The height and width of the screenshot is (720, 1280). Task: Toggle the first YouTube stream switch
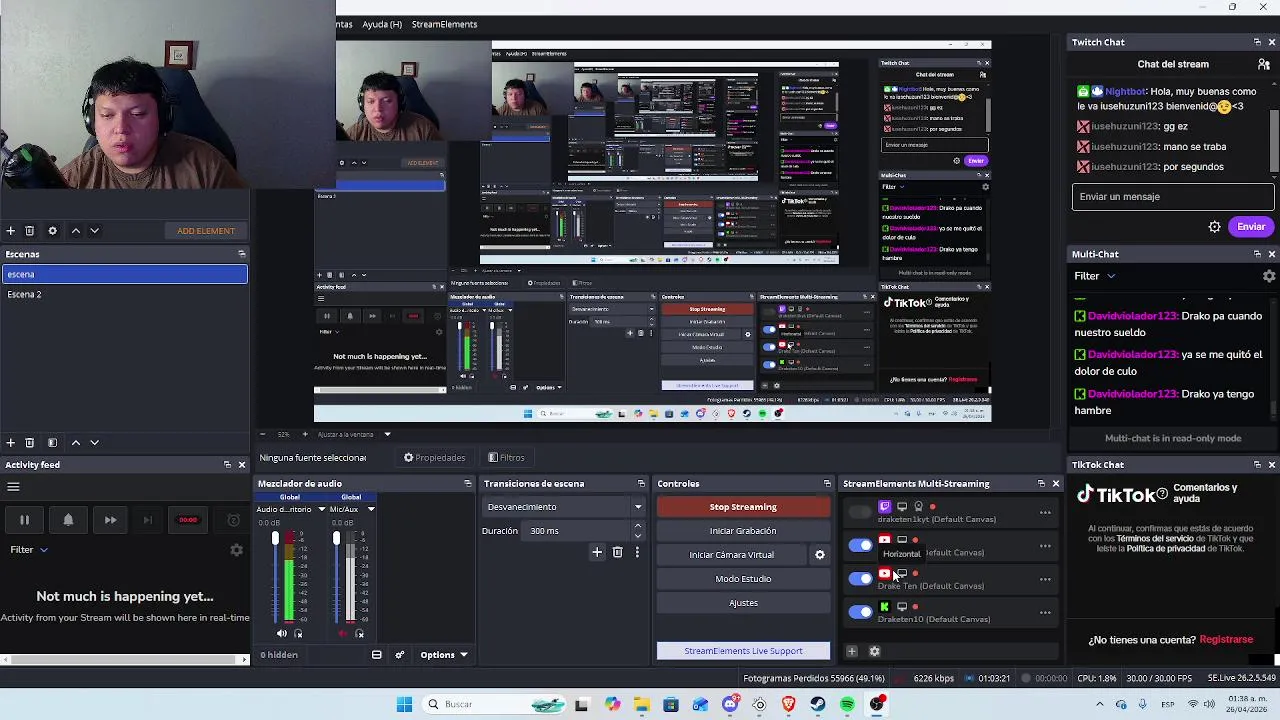tap(860, 546)
